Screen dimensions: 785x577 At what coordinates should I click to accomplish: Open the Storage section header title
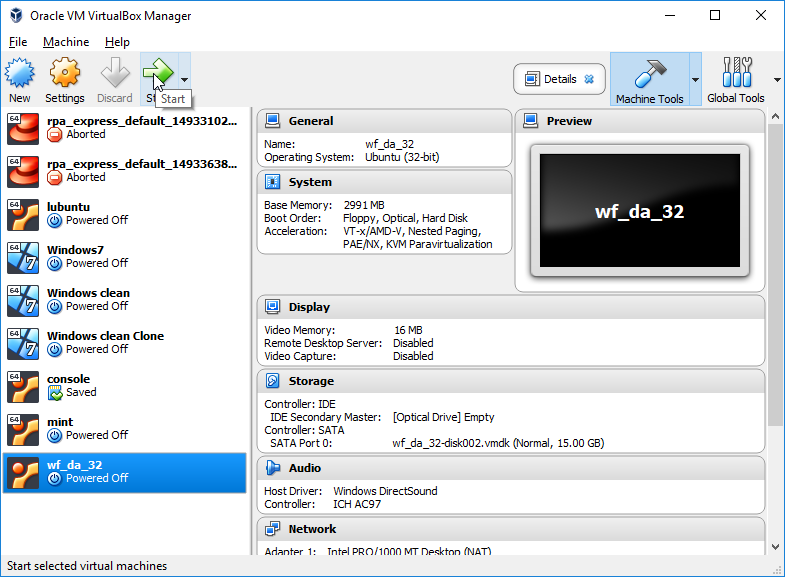point(311,381)
